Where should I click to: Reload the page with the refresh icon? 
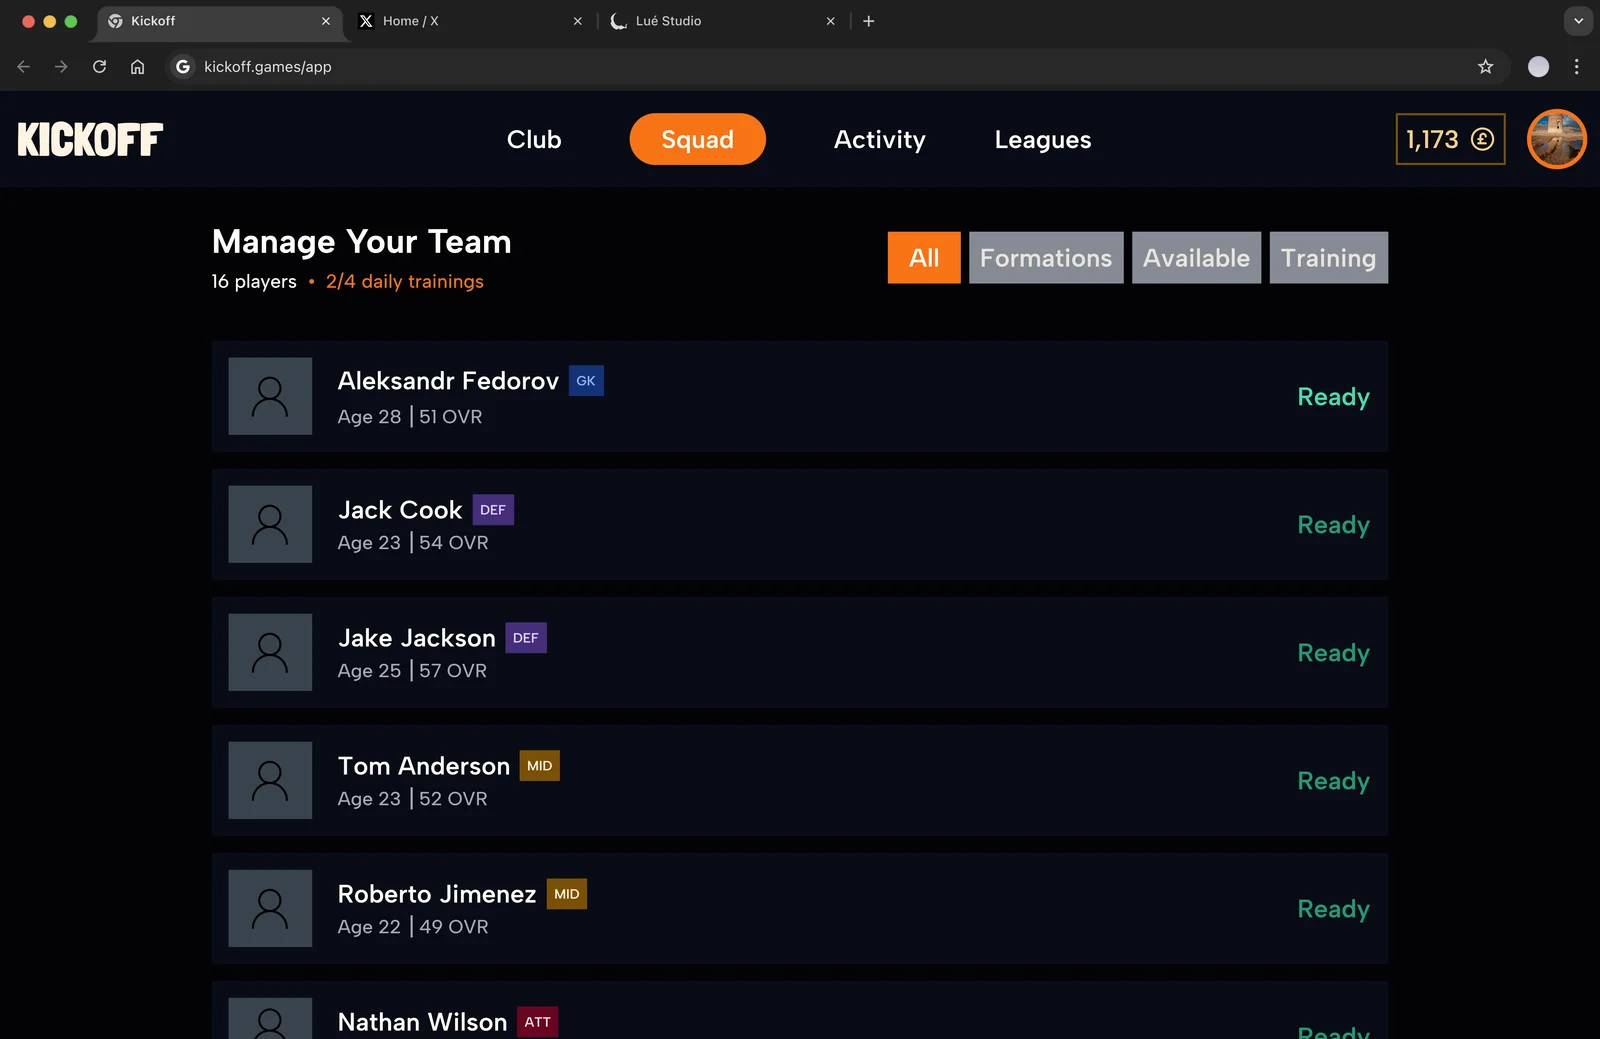99,67
